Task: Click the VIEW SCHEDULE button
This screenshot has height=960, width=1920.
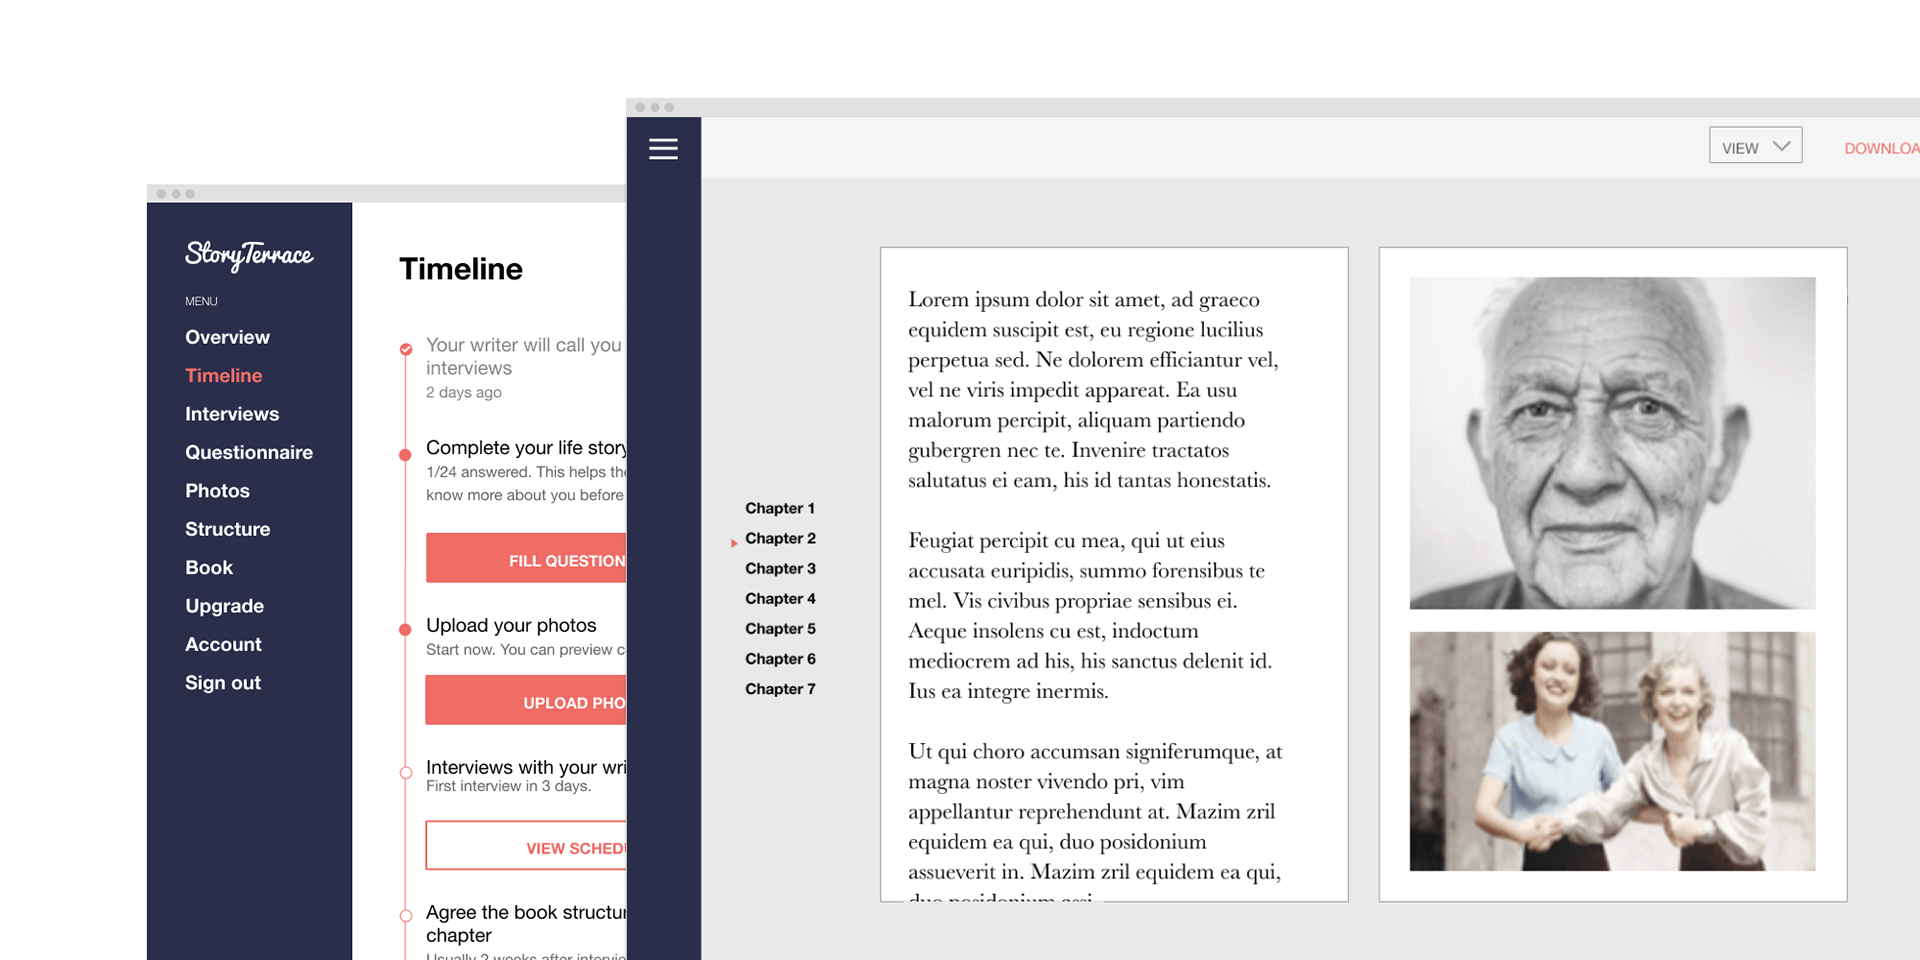Action: [526, 846]
